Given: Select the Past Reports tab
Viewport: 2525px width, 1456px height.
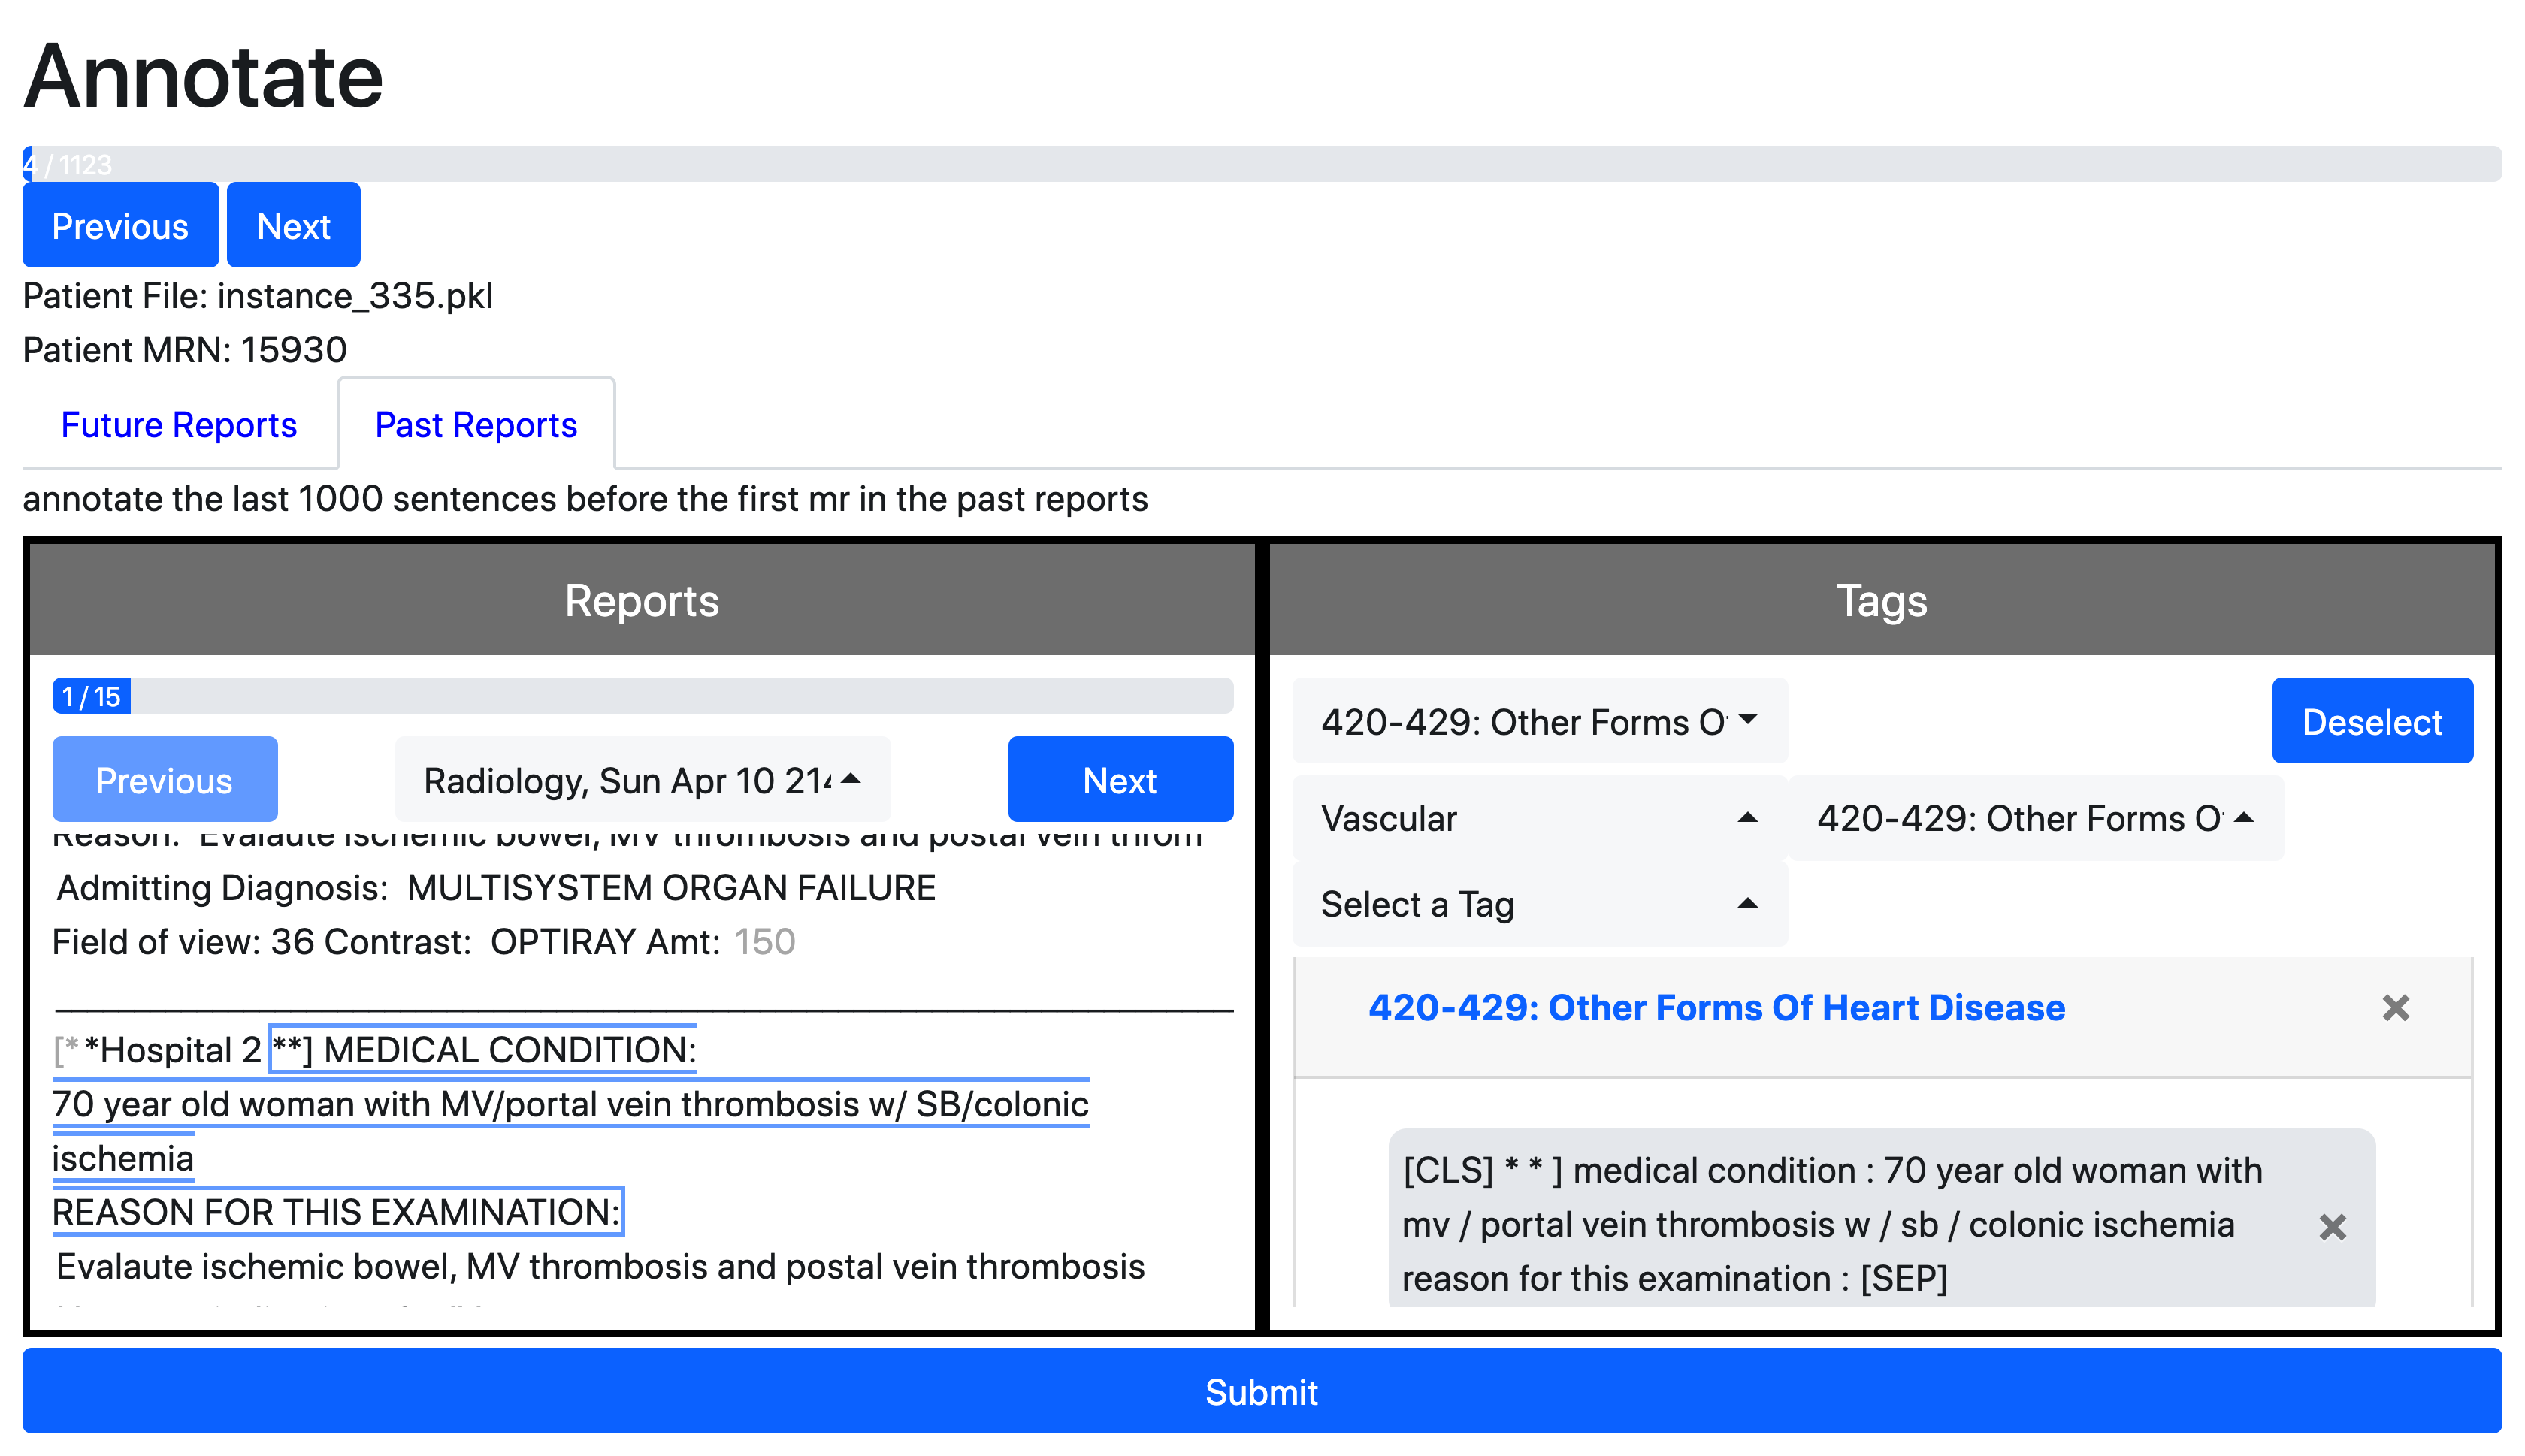Looking at the screenshot, I should coord(476,425).
